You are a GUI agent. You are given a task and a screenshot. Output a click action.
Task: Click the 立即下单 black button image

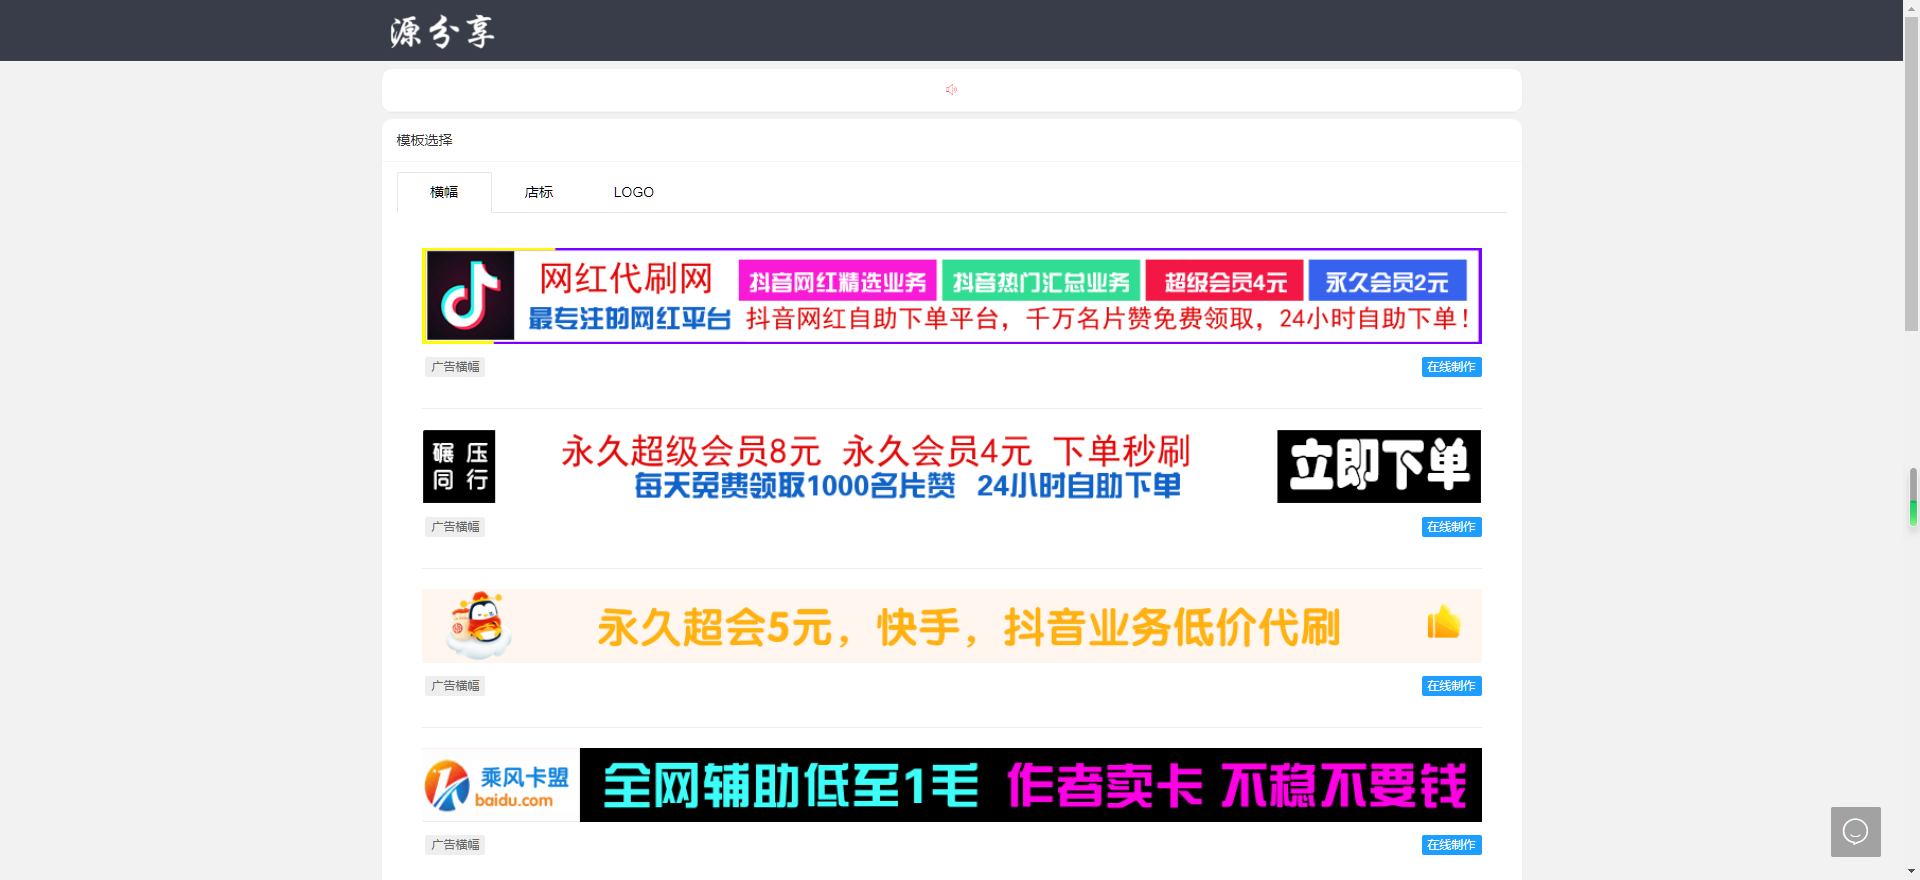click(1378, 467)
